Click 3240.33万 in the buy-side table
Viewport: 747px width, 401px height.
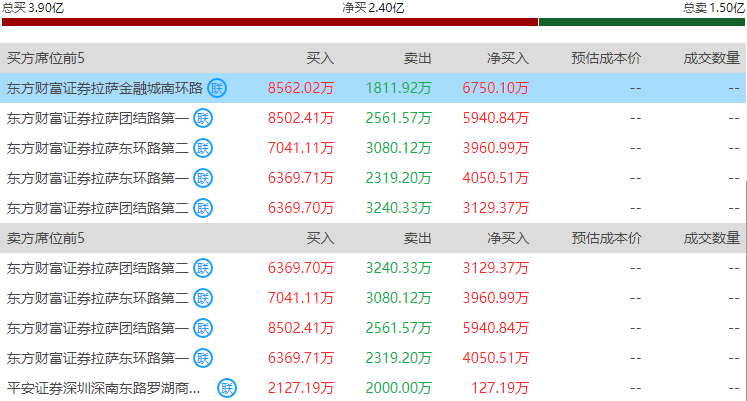(x=398, y=208)
